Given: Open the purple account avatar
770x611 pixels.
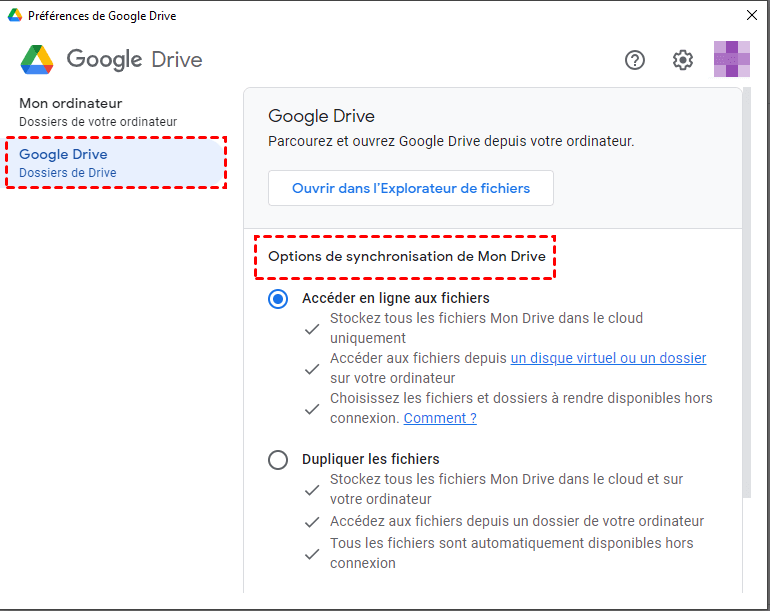Looking at the screenshot, I should pyautogui.click(x=732, y=59).
